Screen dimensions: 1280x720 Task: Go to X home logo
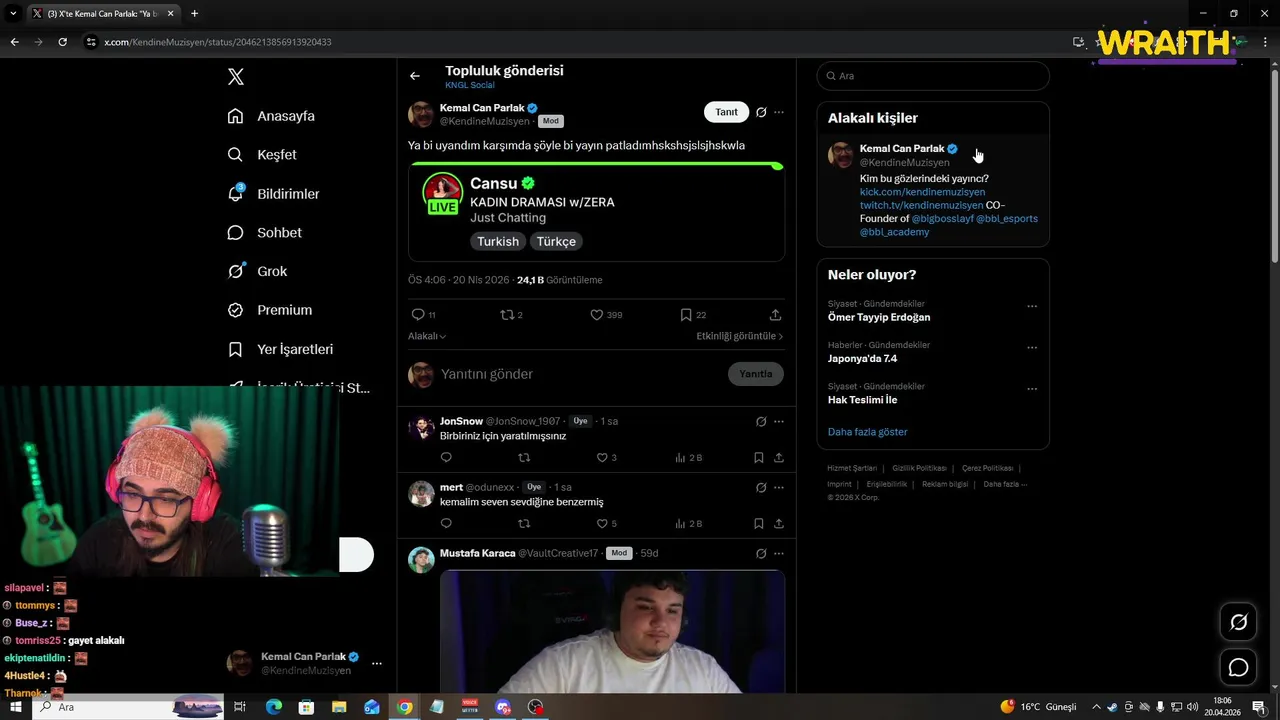click(236, 77)
